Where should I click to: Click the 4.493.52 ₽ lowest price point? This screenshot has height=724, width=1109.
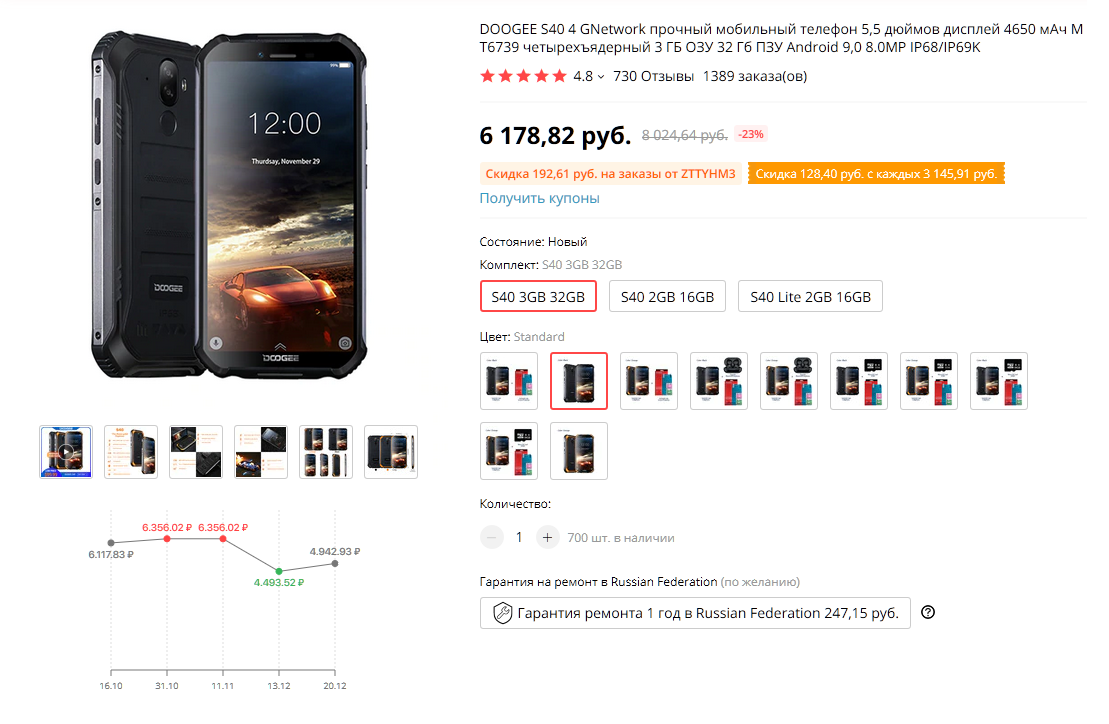(x=279, y=571)
